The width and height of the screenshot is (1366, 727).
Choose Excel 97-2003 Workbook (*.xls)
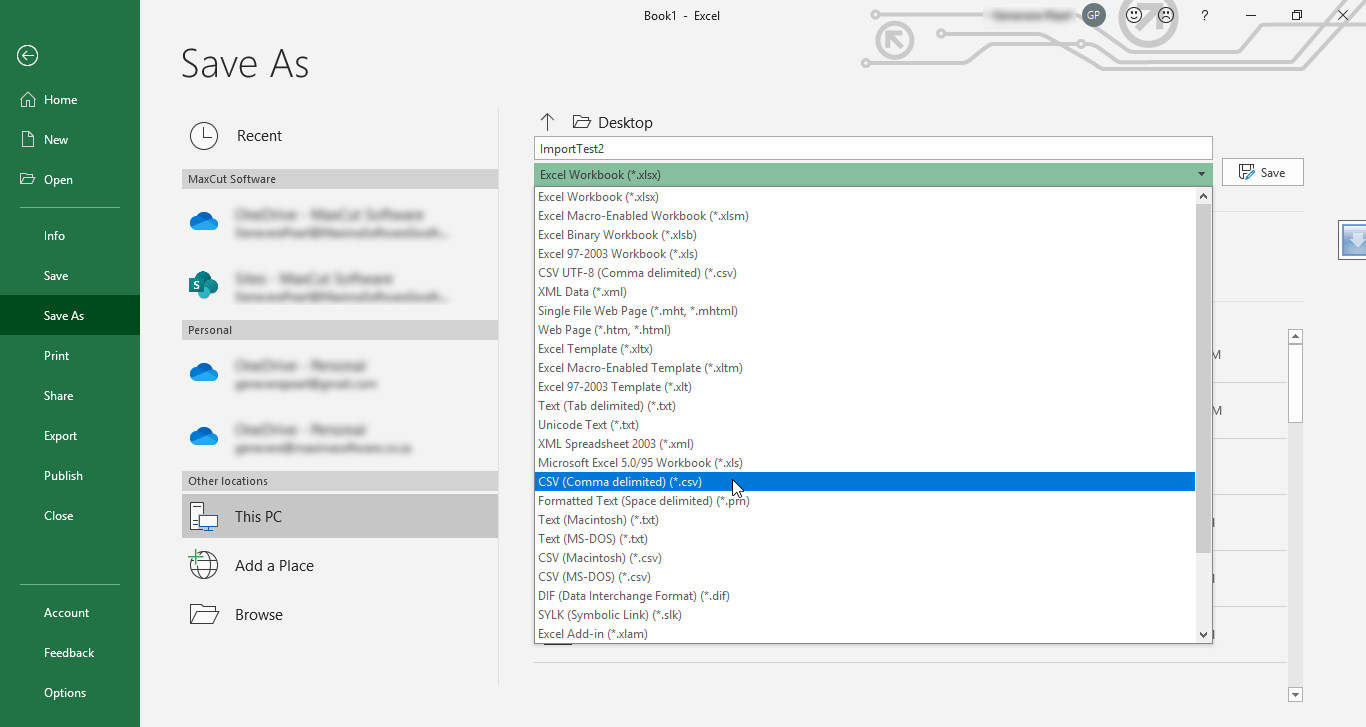point(865,254)
